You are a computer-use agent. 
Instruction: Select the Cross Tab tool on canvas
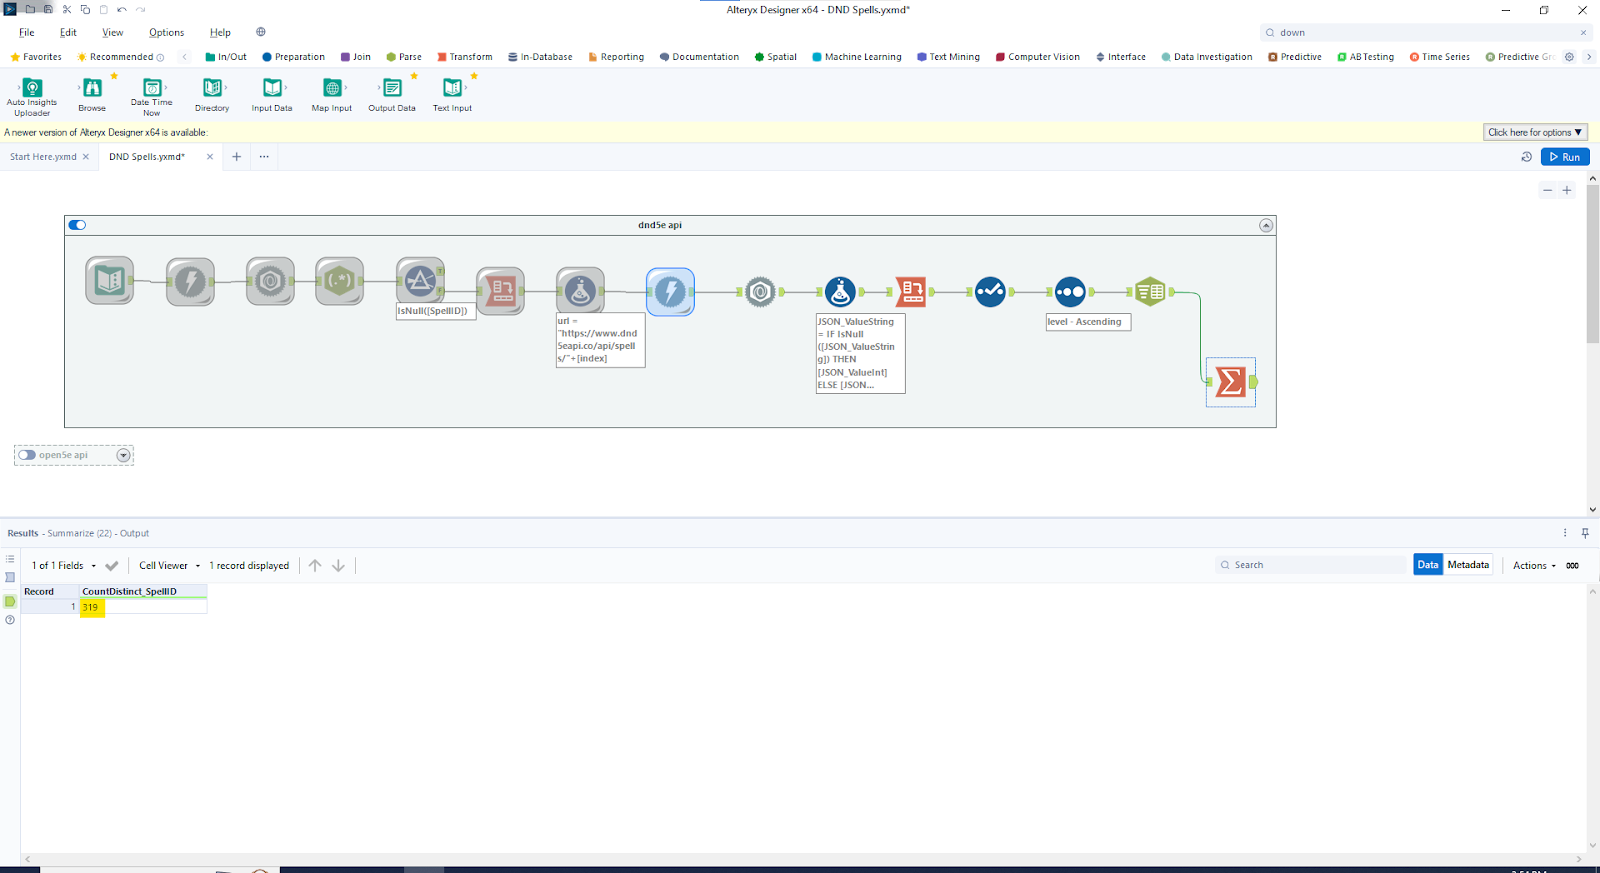(x=910, y=292)
